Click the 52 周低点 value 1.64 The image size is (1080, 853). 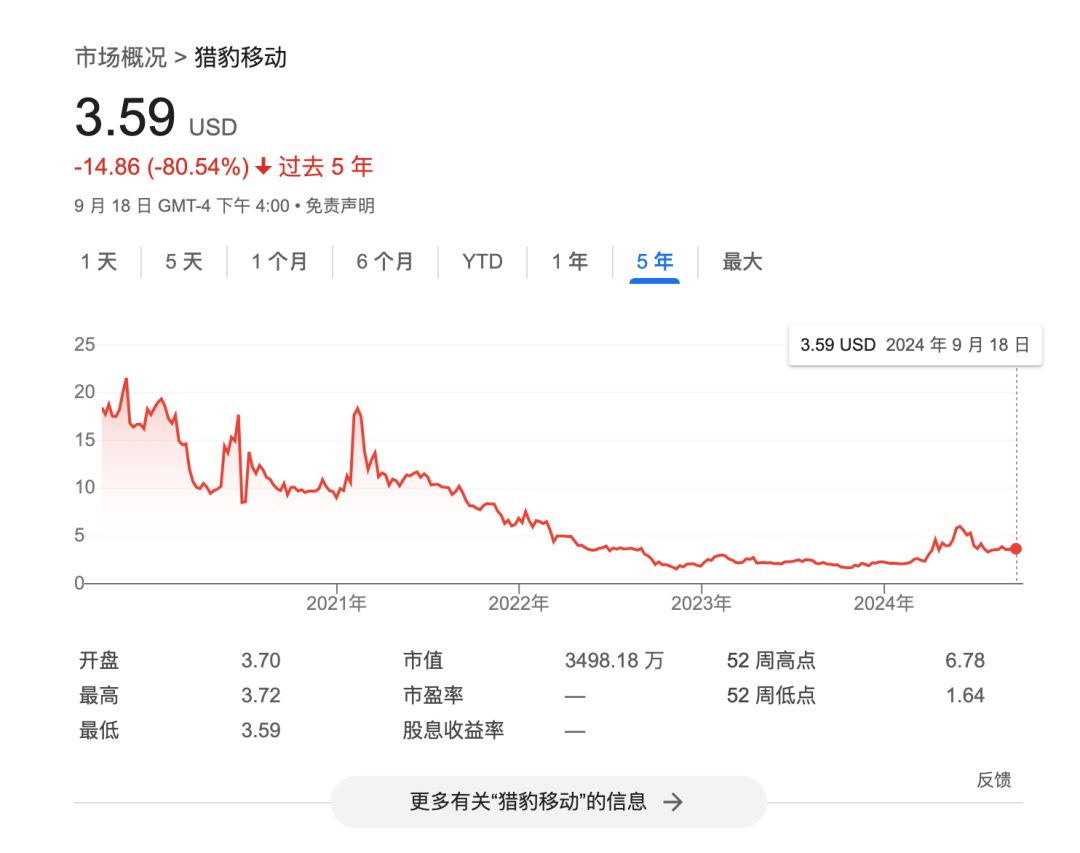click(x=965, y=695)
